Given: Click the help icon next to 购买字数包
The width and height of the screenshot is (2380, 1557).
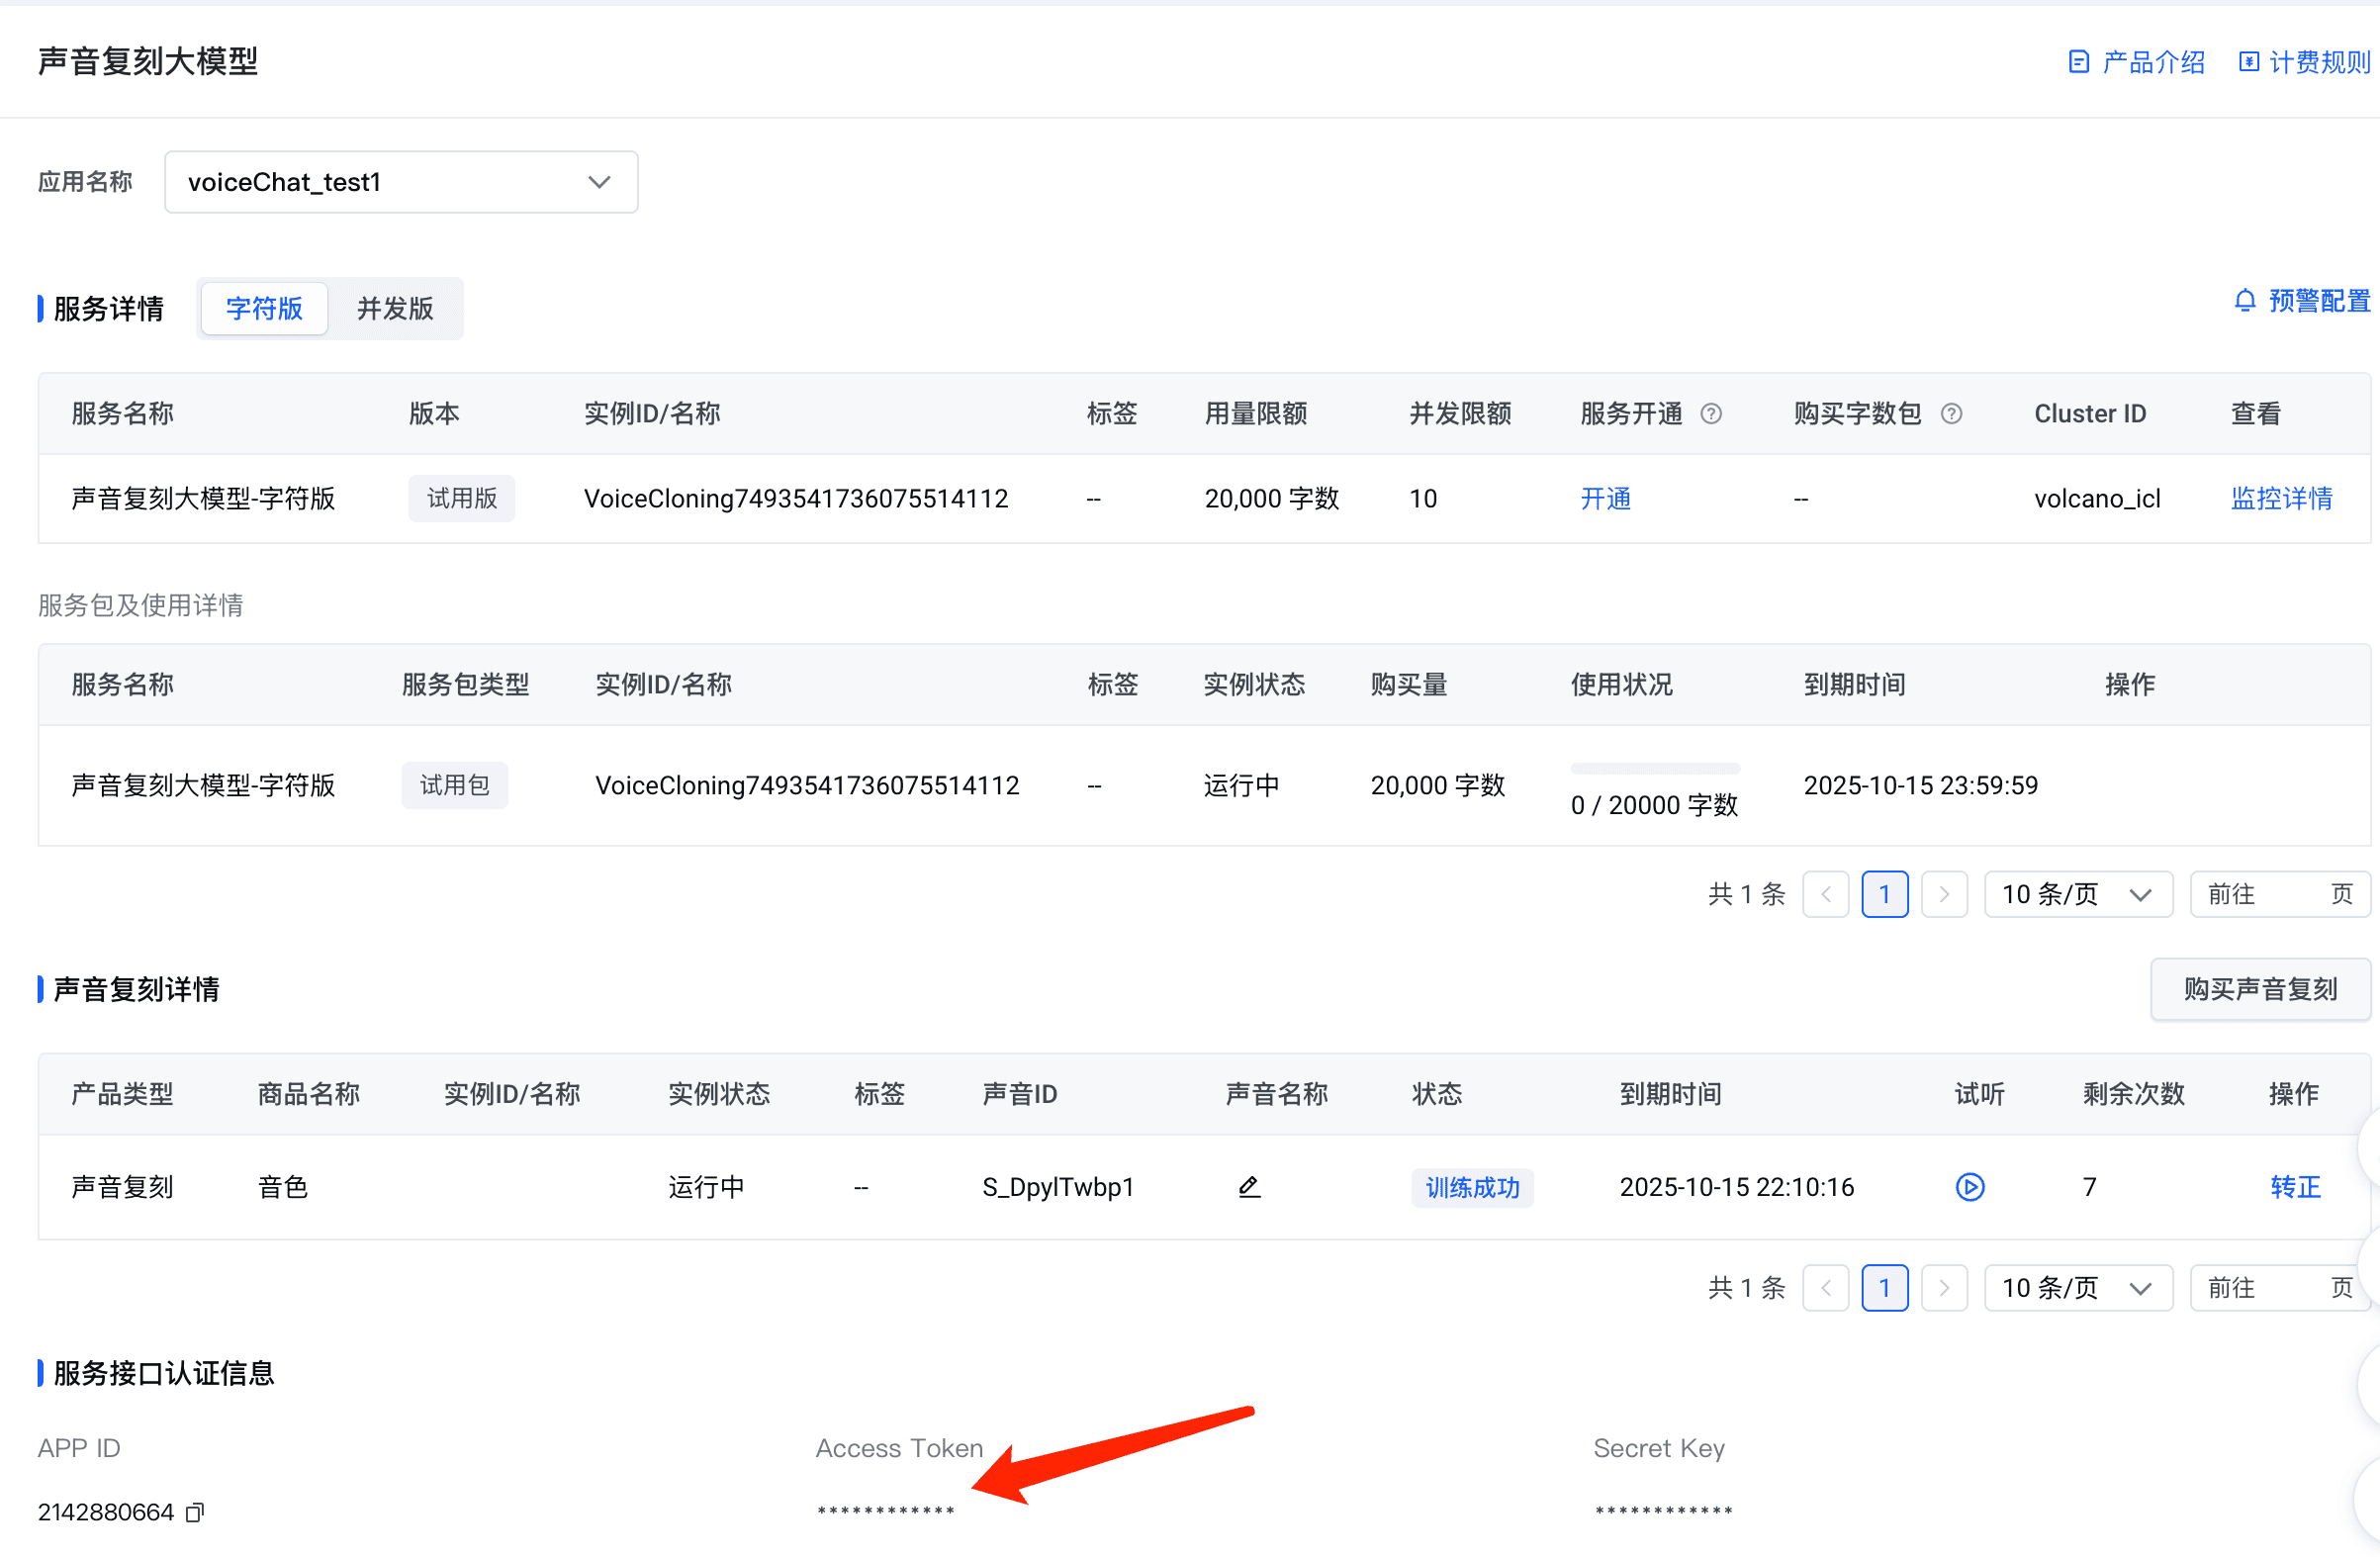Looking at the screenshot, I should (x=1951, y=414).
